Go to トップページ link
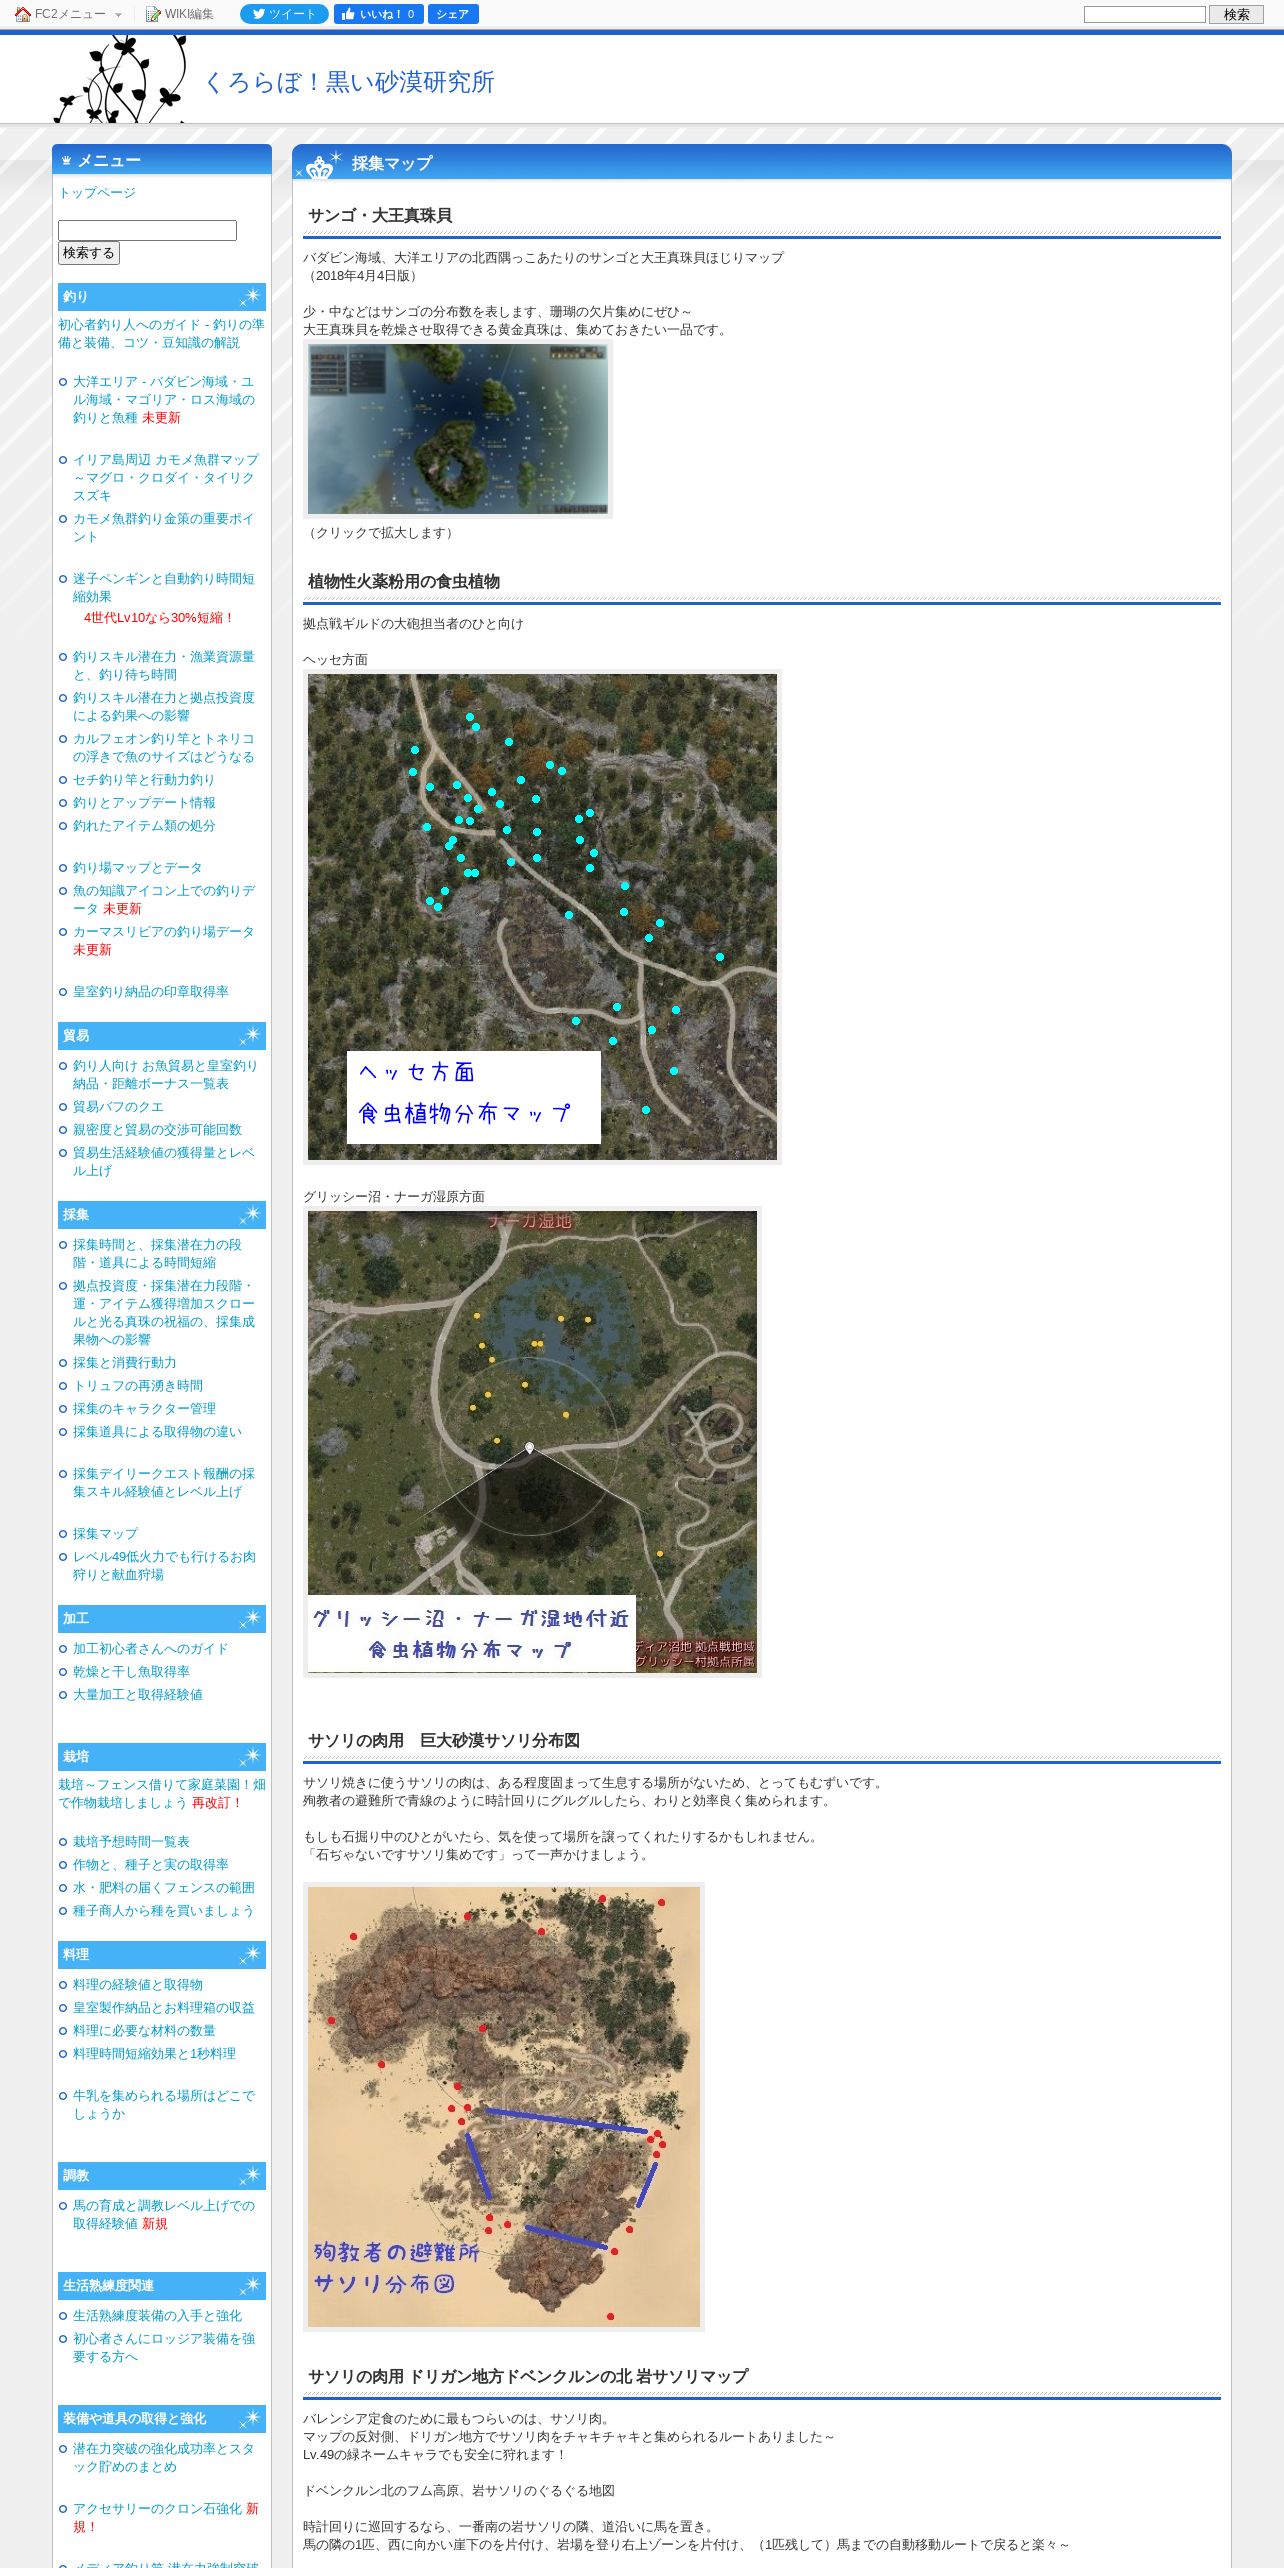 click(97, 192)
